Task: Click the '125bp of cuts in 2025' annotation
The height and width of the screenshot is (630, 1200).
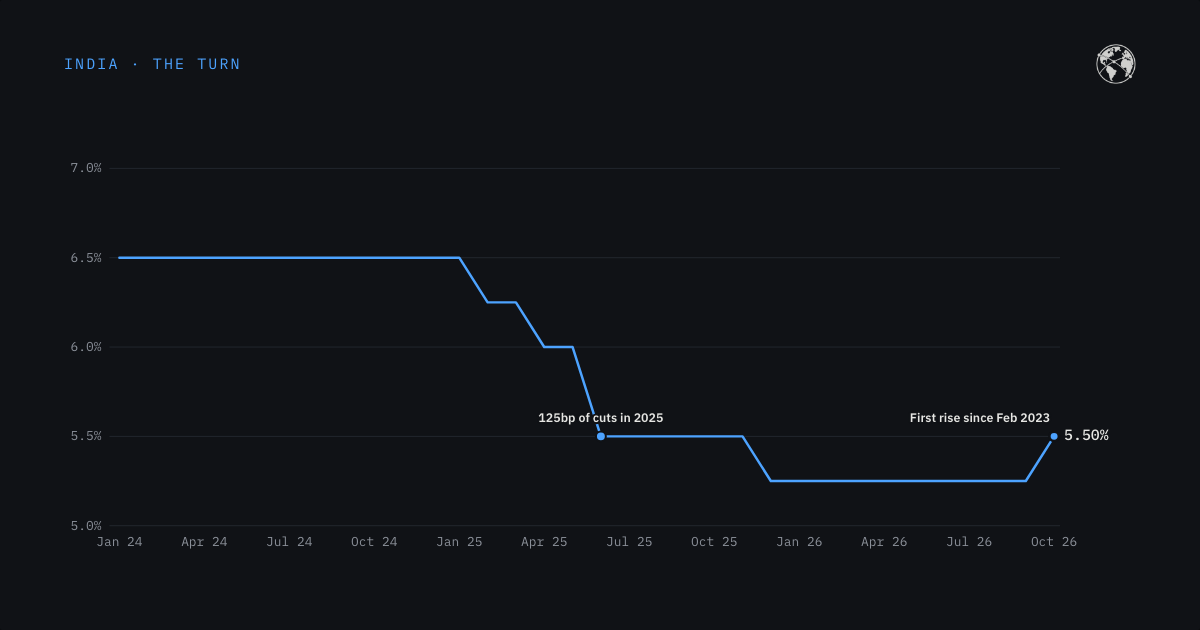Action: 601,418
